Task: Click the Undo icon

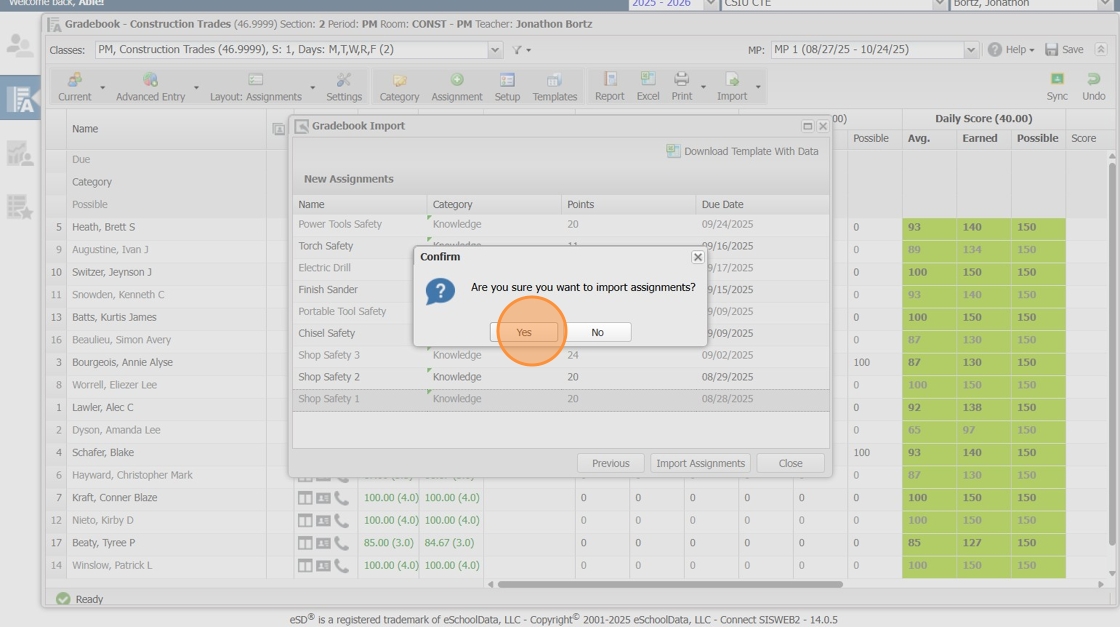Action: [x=1093, y=87]
